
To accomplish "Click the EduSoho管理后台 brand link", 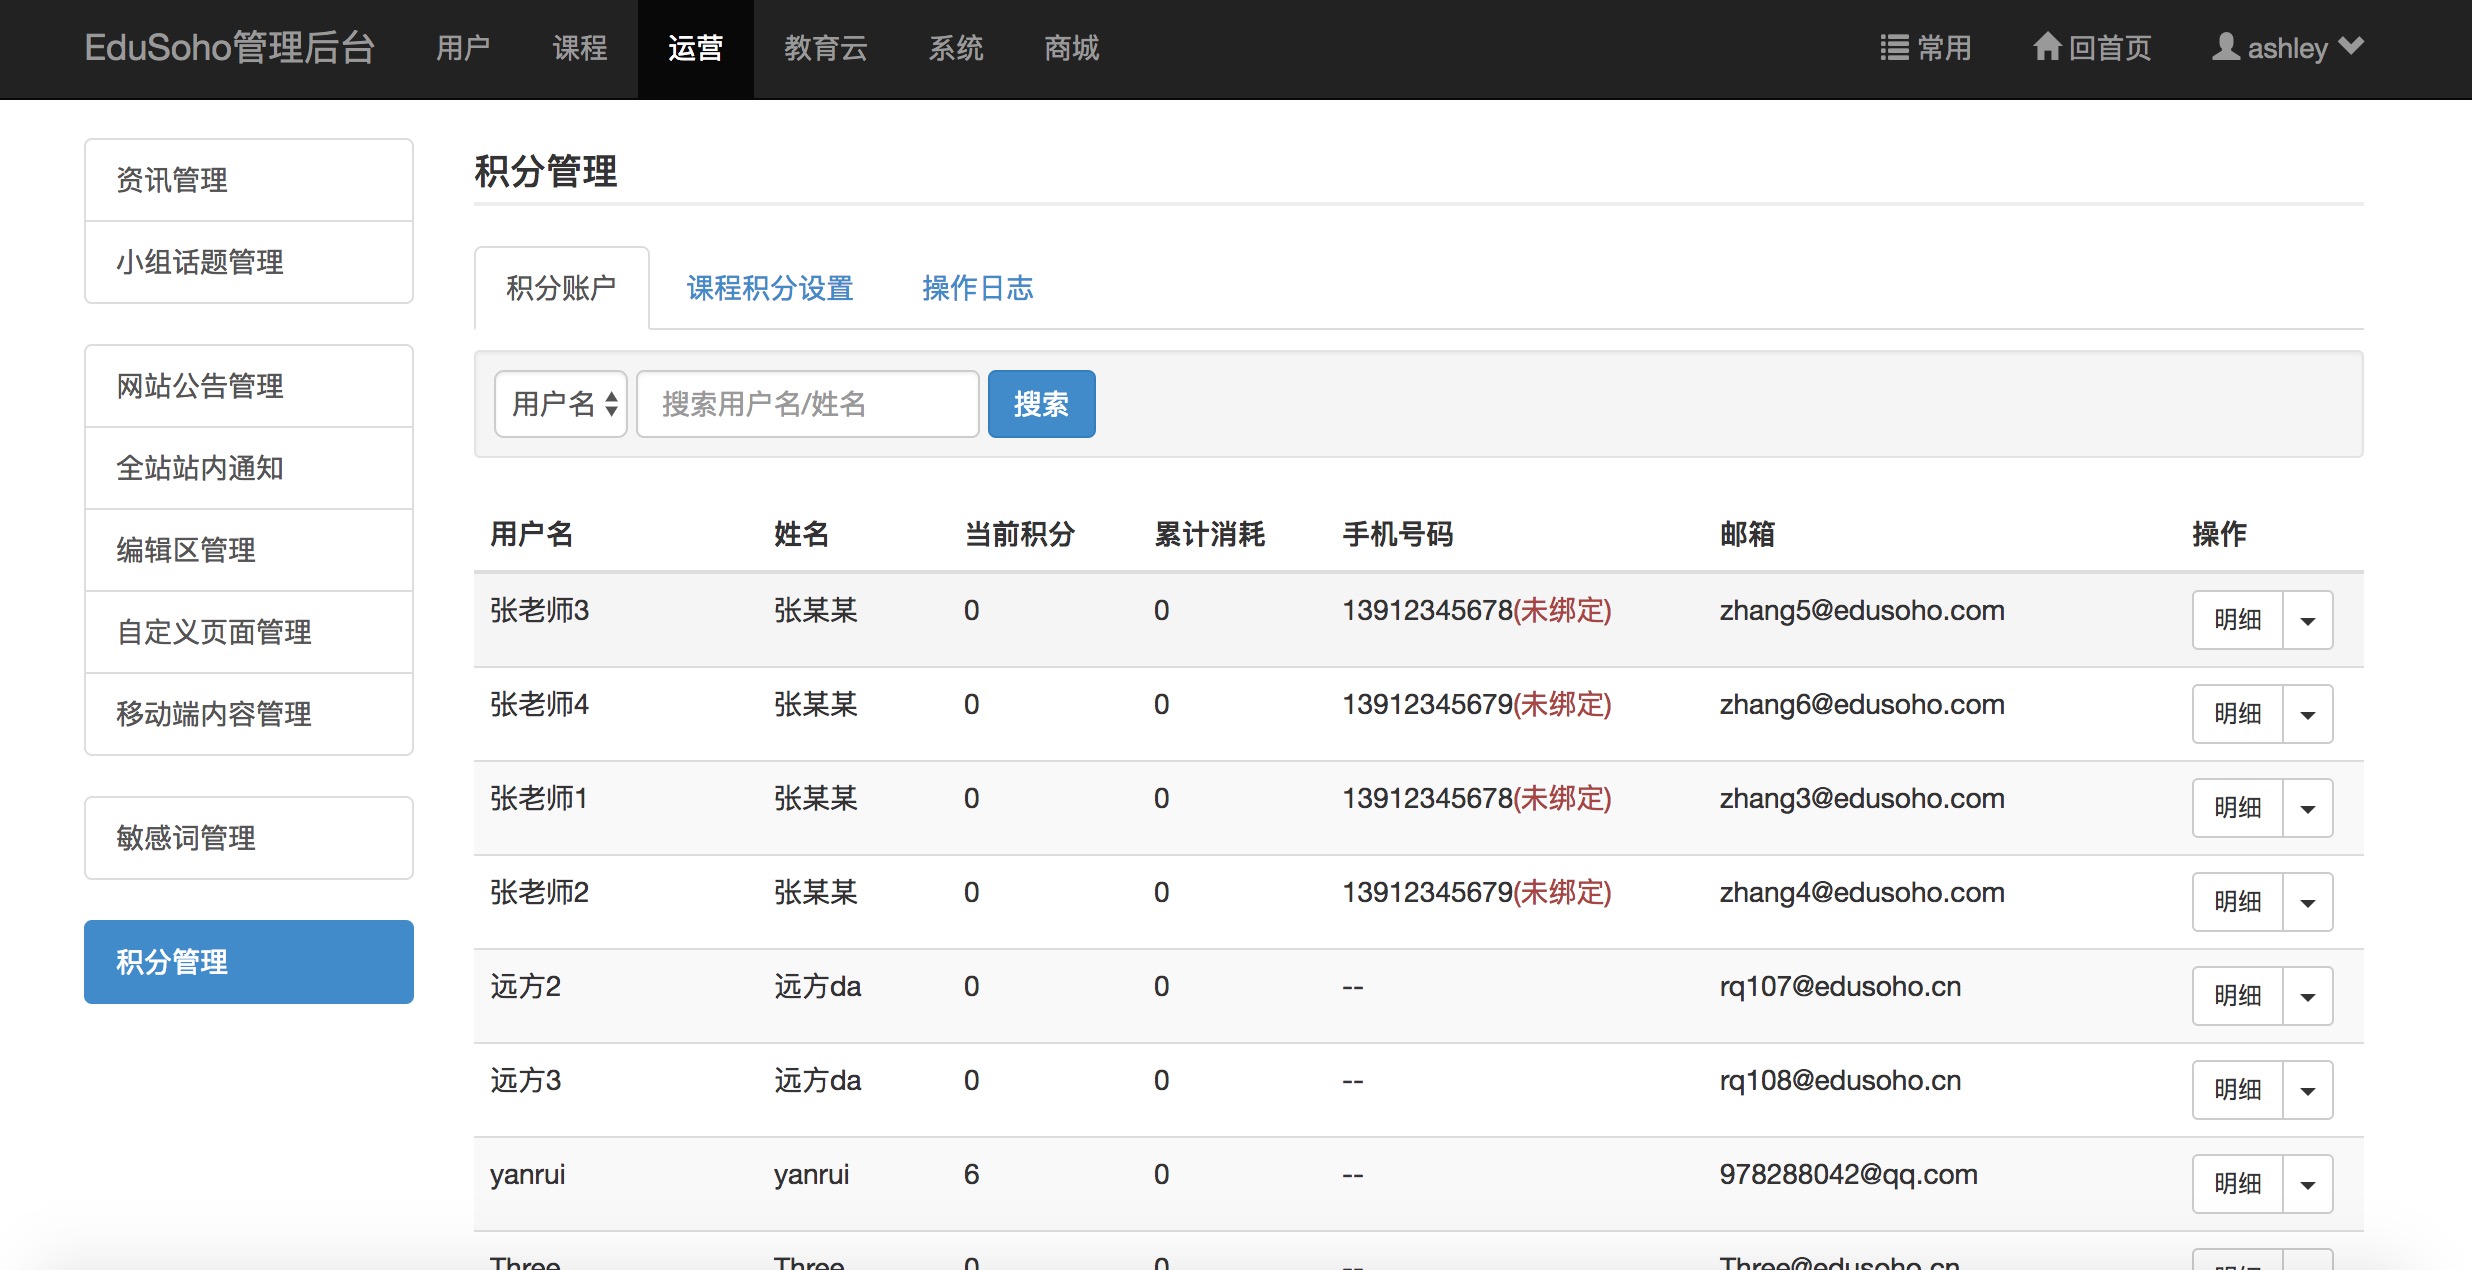I will 230,48.
